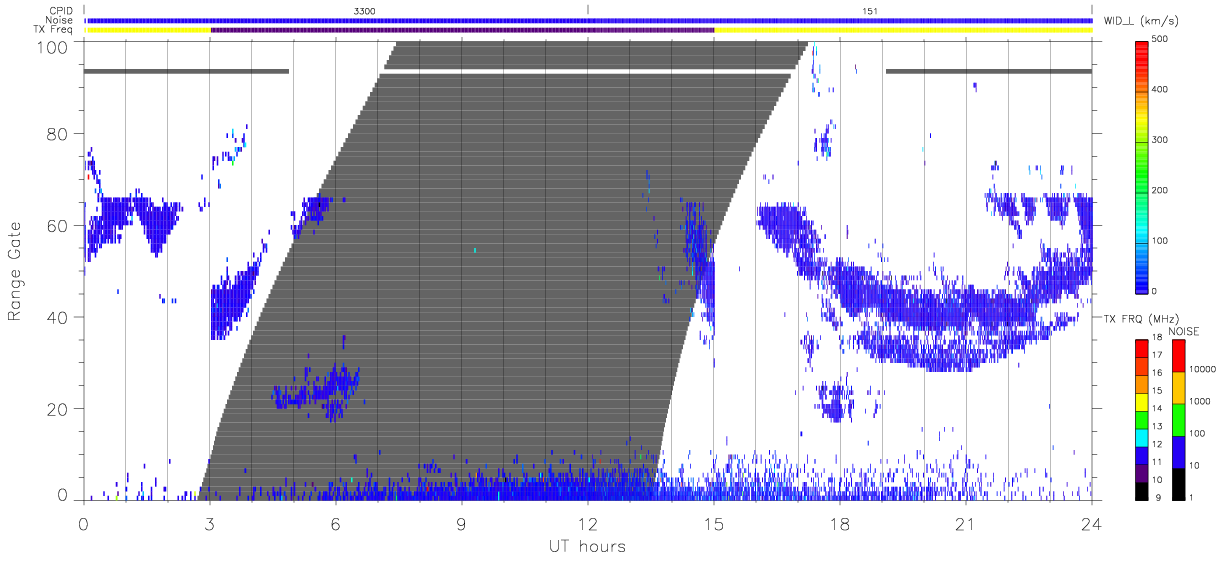Click the 100 label on Range Gate axis
Viewport: 1228px width, 567px height.
pos(52,46)
